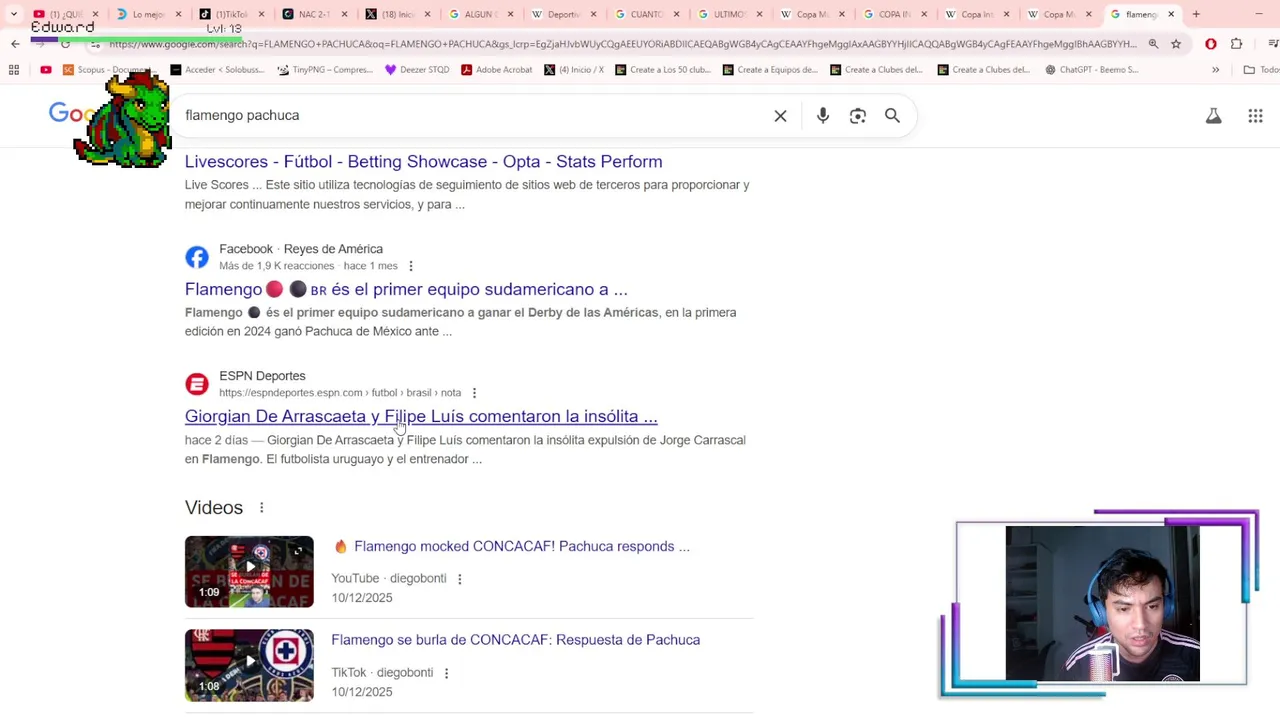
Task: Play the 1:09 YouTube video thumbnail
Action: click(x=249, y=572)
